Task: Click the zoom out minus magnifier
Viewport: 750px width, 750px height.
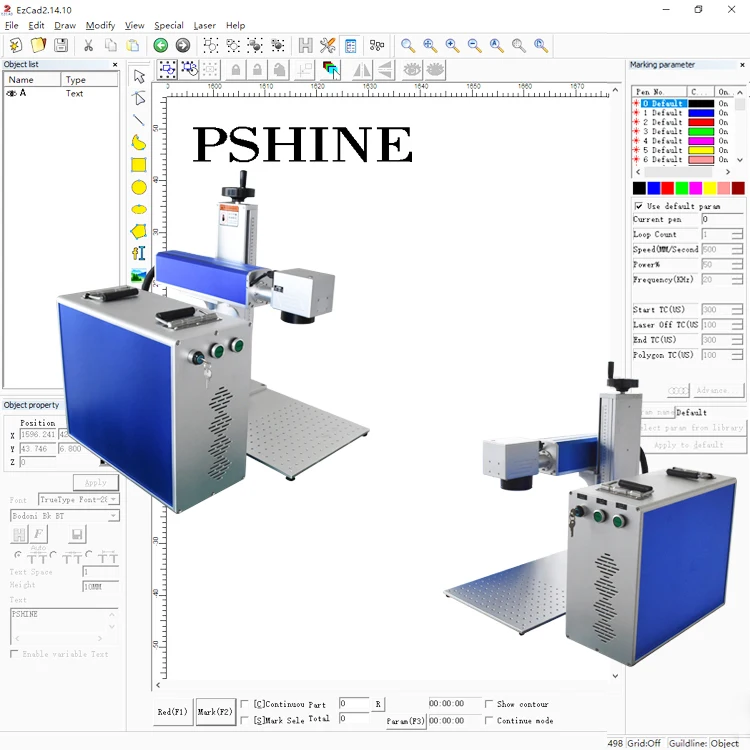Action: click(x=474, y=45)
